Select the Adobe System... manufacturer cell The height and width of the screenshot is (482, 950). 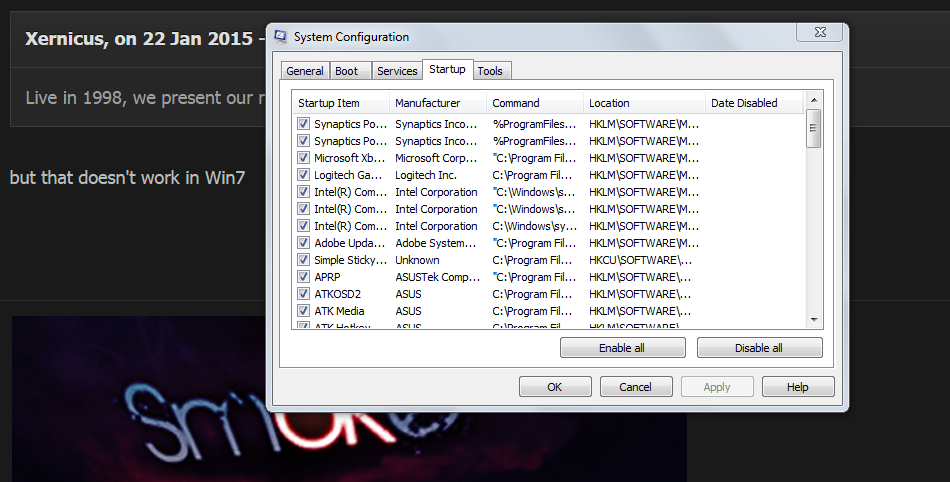436,243
